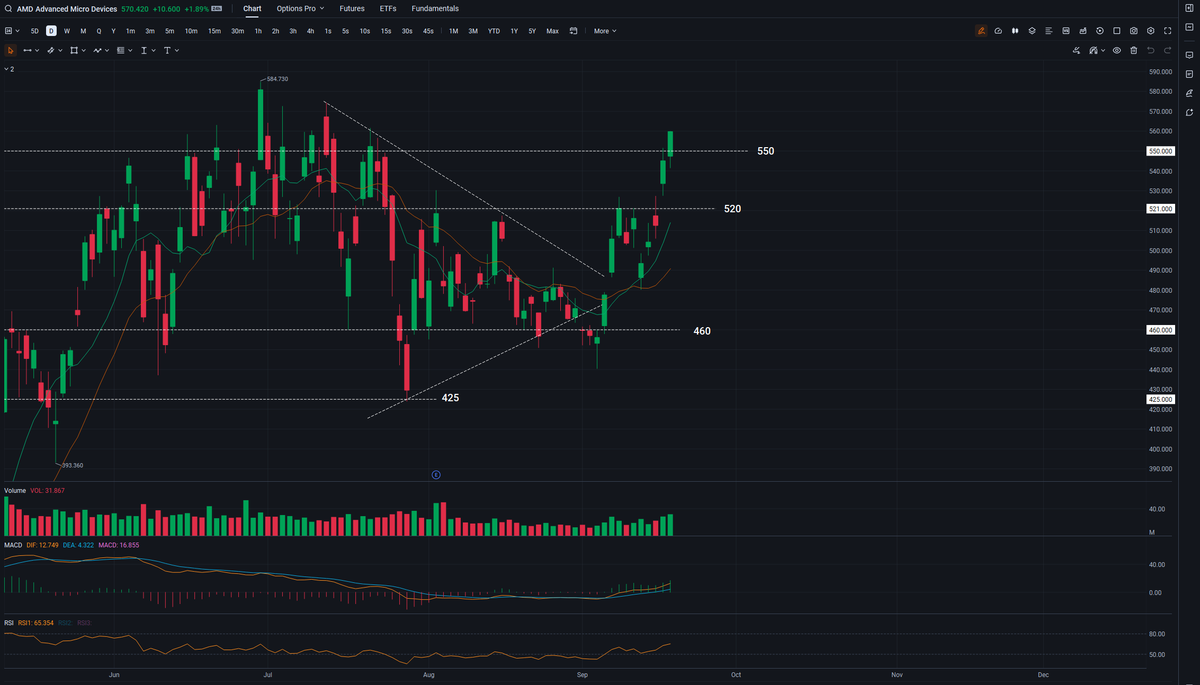
Task: Click the 1M range button
Action: (x=453, y=31)
